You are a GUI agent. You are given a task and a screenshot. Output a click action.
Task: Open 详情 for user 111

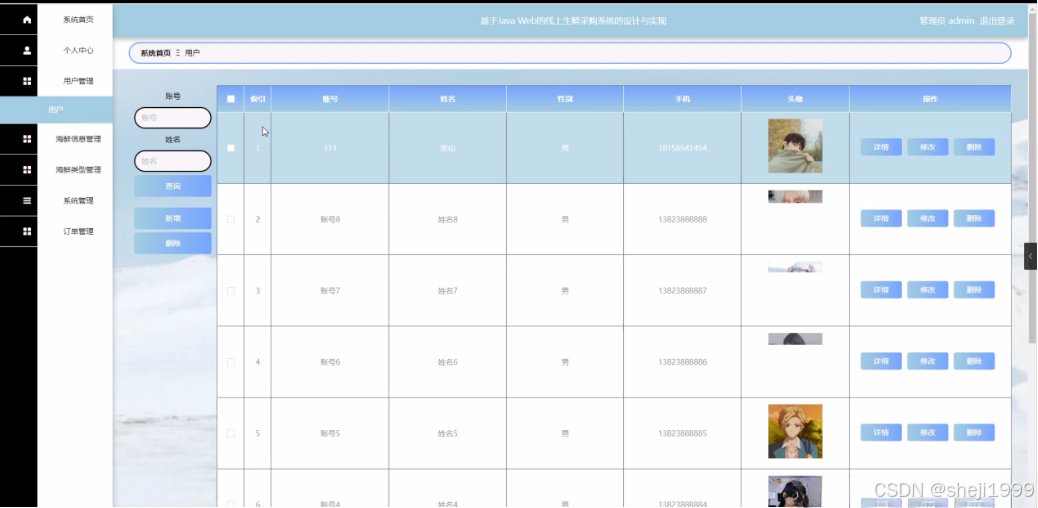[x=881, y=147]
